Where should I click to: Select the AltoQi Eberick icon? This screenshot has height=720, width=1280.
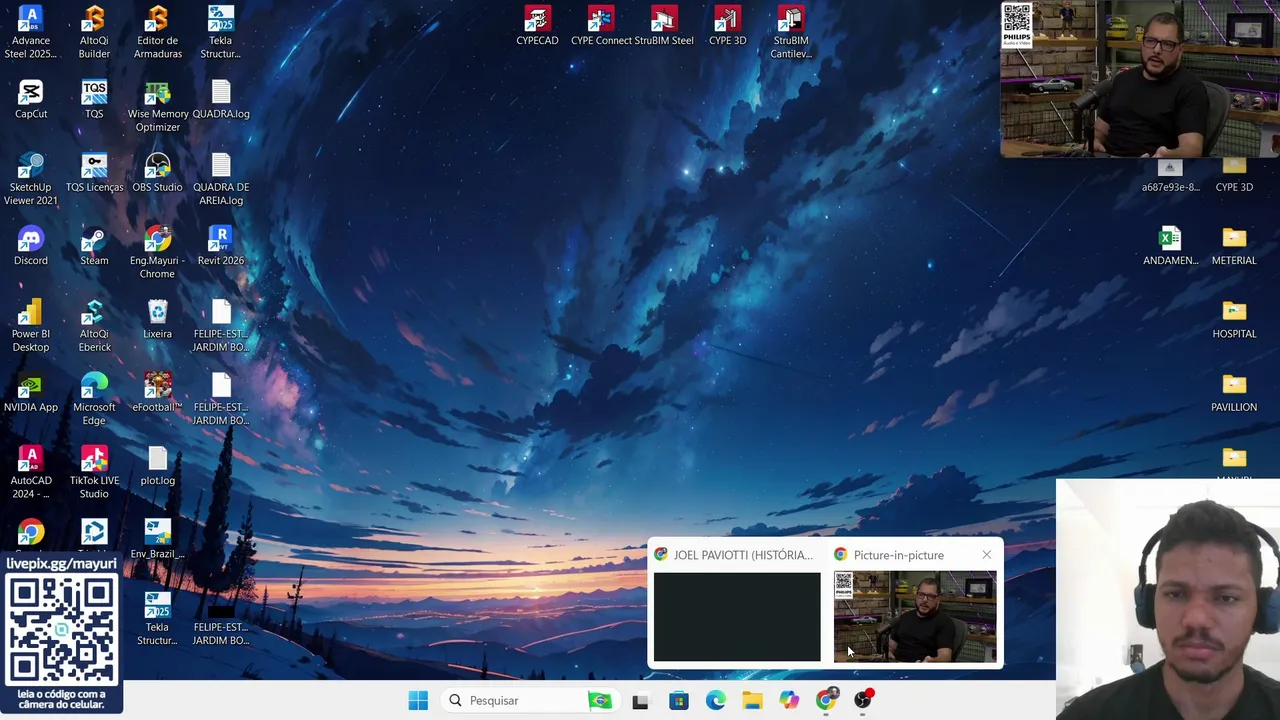pyautogui.click(x=94, y=326)
